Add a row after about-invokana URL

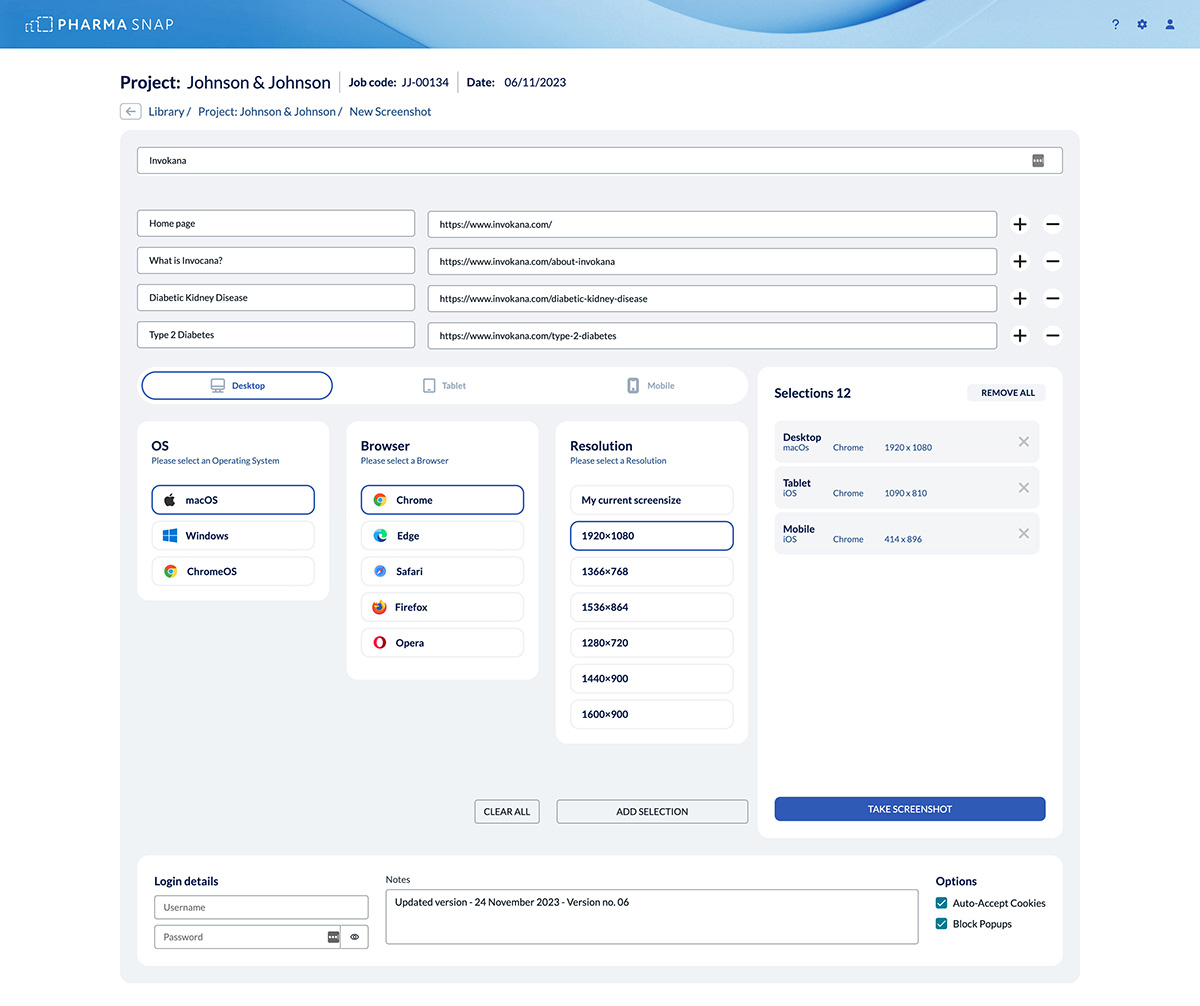pyautogui.click(x=1020, y=261)
